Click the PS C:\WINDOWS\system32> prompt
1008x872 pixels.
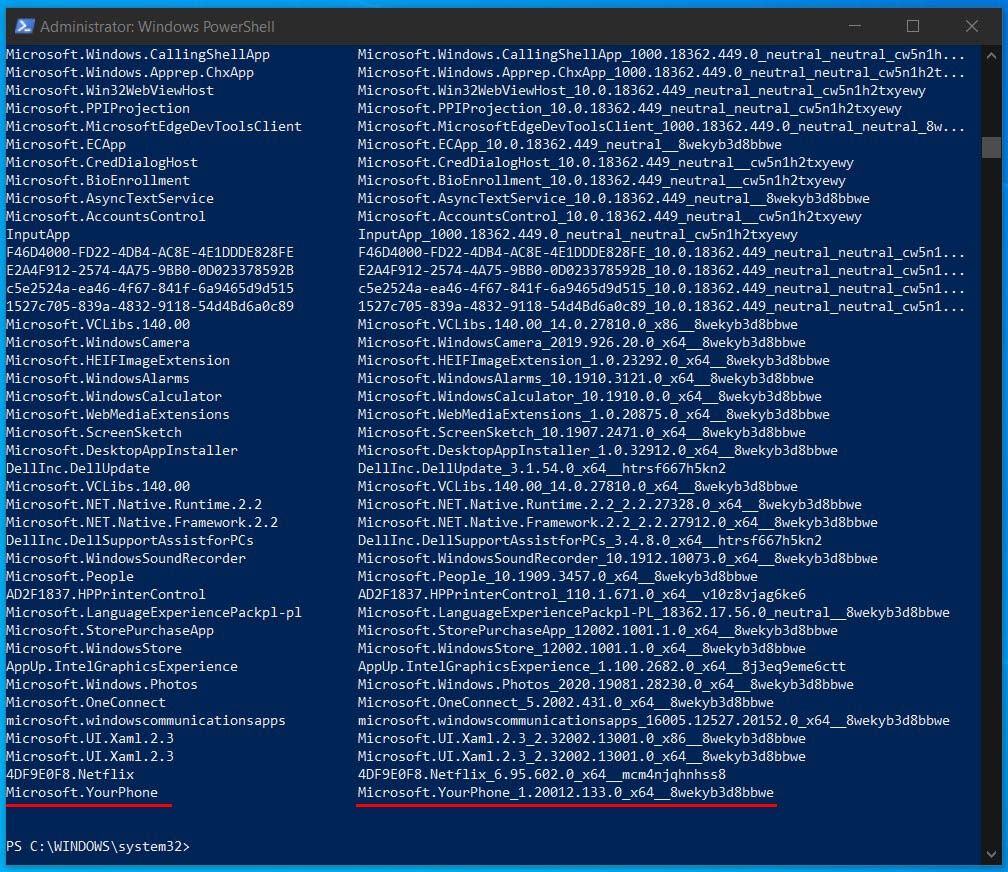[x=98, y=846]
